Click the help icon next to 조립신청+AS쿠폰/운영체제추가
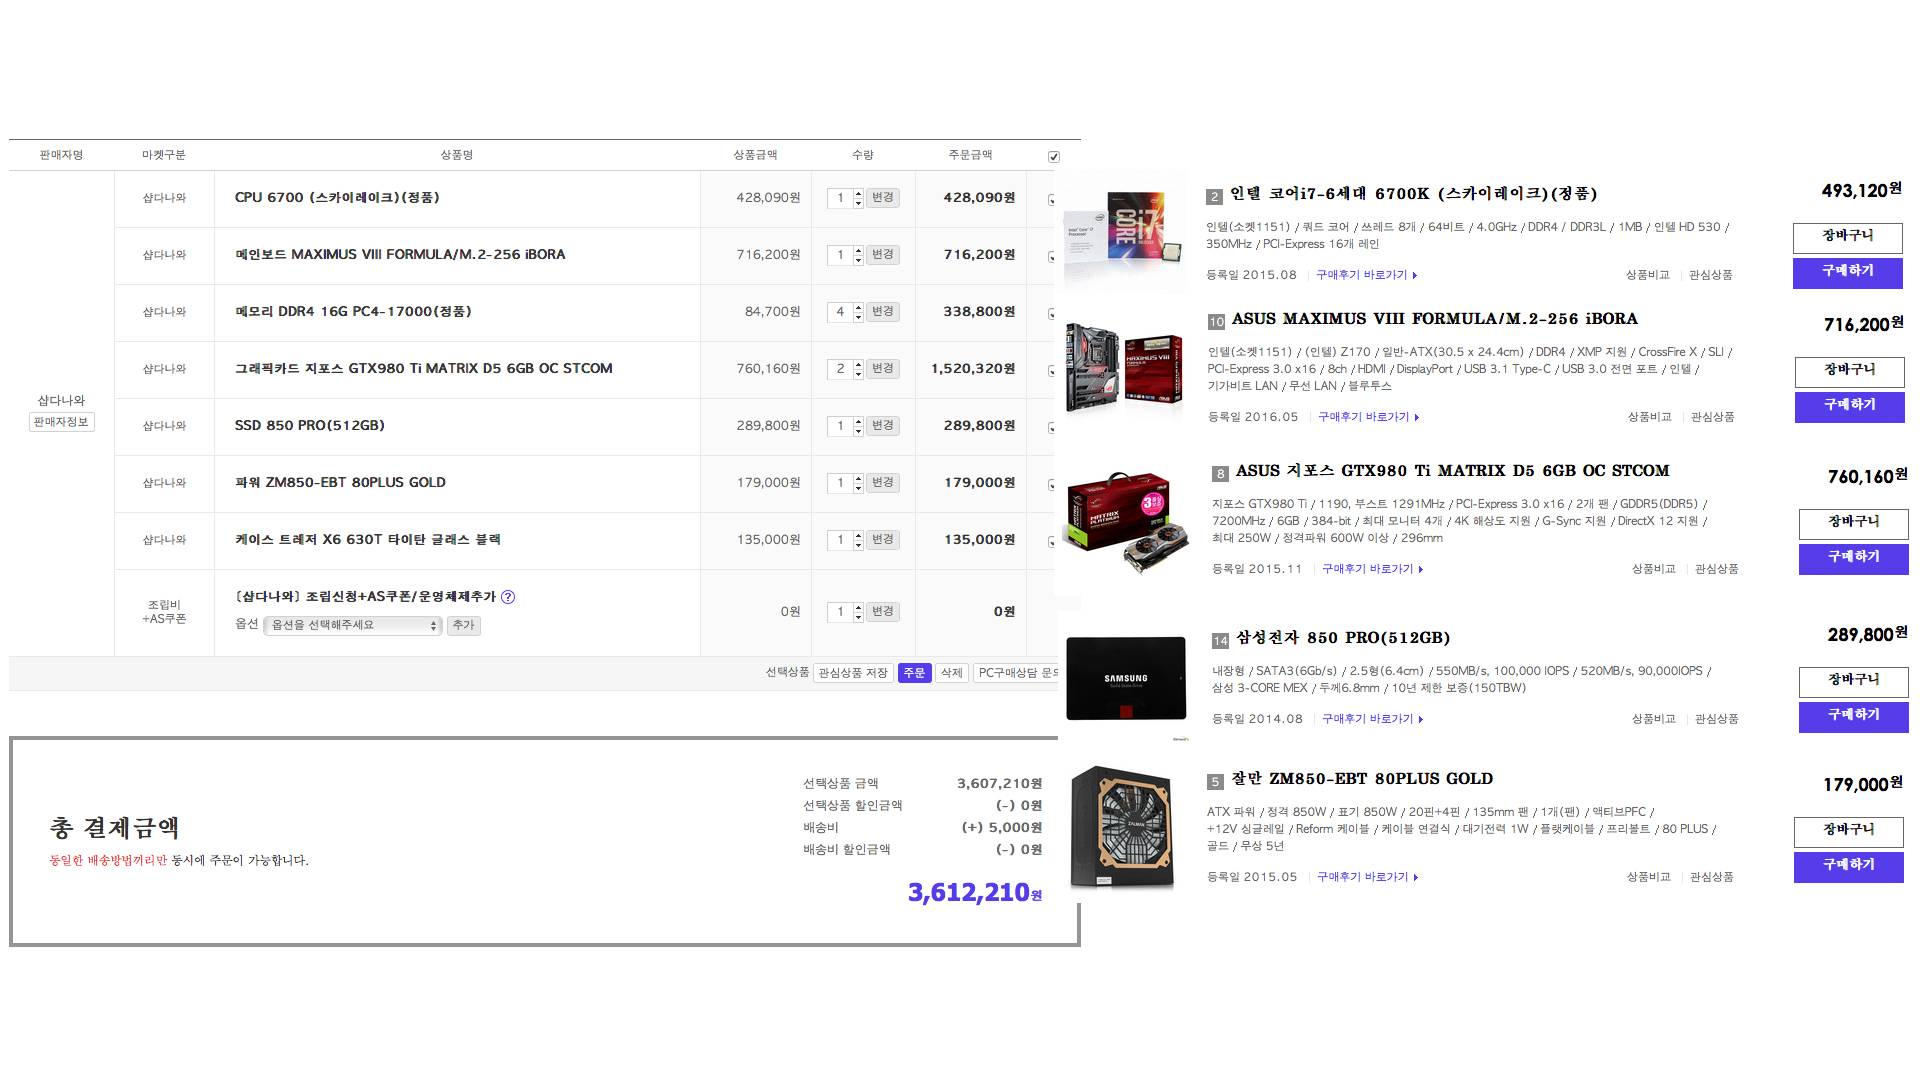Screen dimensions: 1920x1080 click(508, 597)
